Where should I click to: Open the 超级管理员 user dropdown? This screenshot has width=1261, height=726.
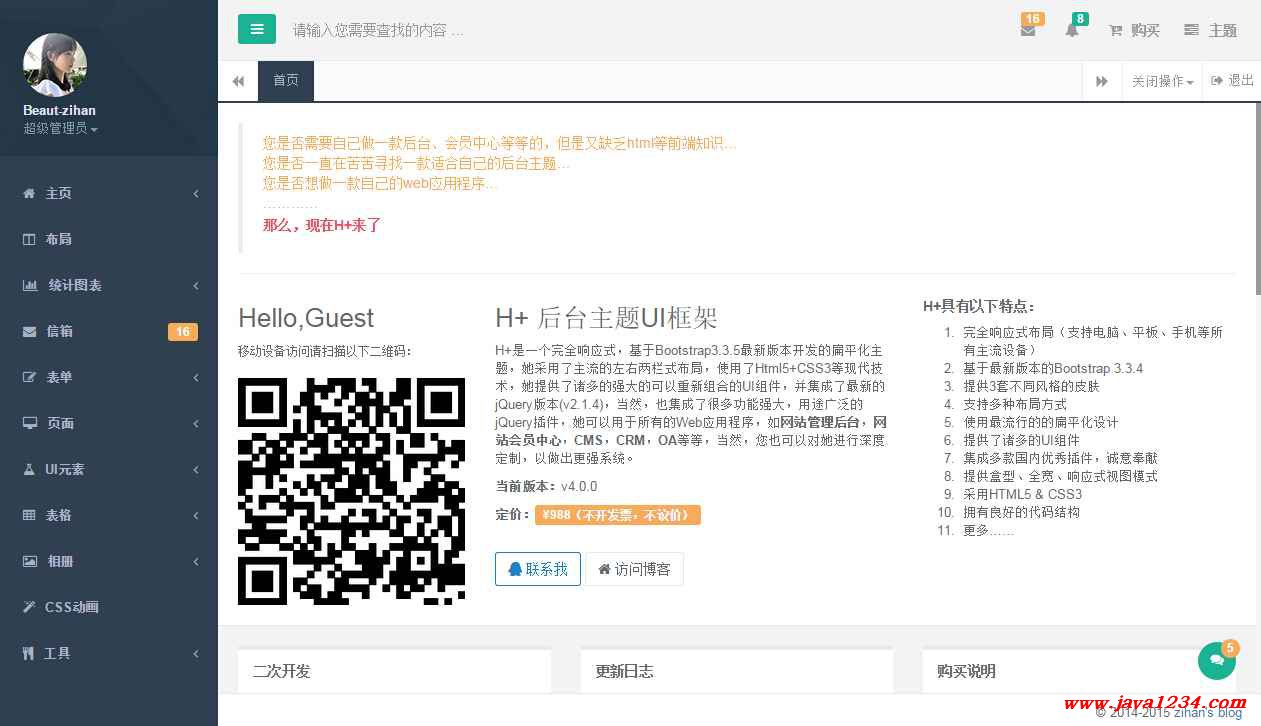pos(60,128)
